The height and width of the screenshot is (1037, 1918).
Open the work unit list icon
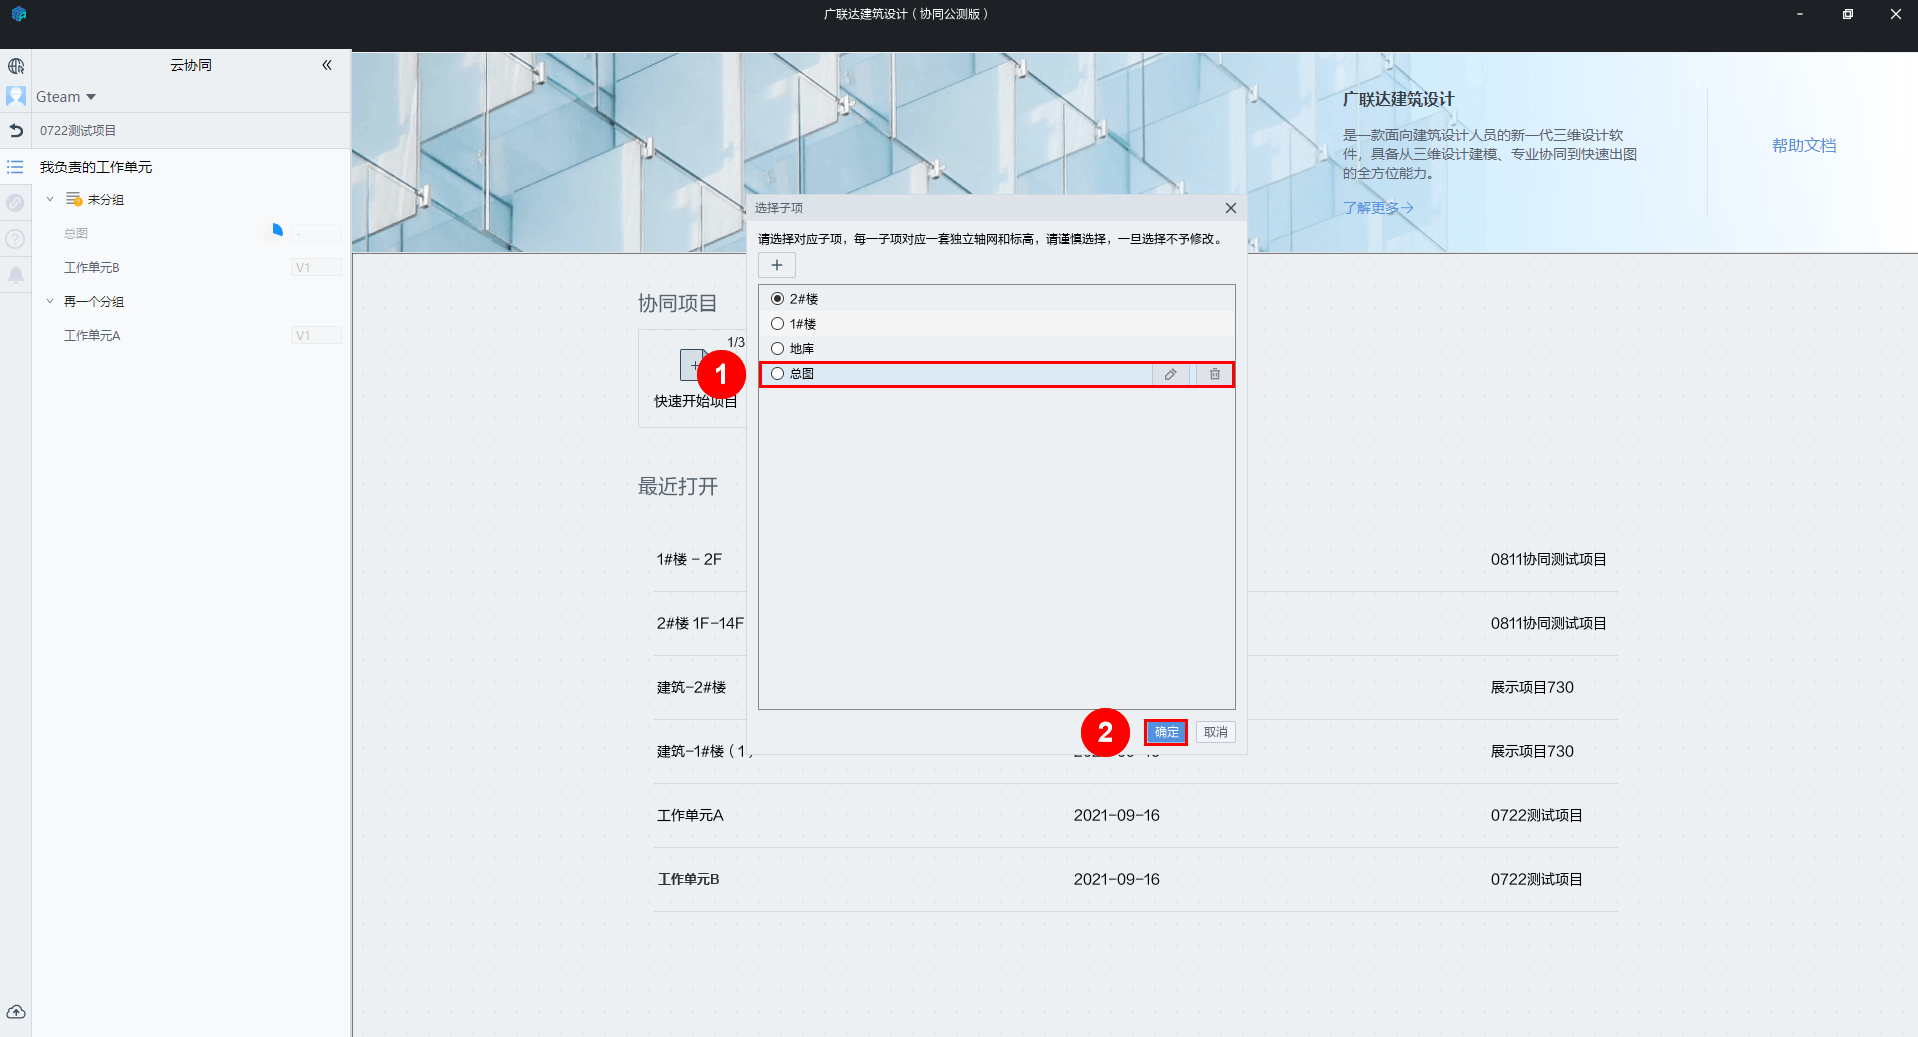point(15,167)
